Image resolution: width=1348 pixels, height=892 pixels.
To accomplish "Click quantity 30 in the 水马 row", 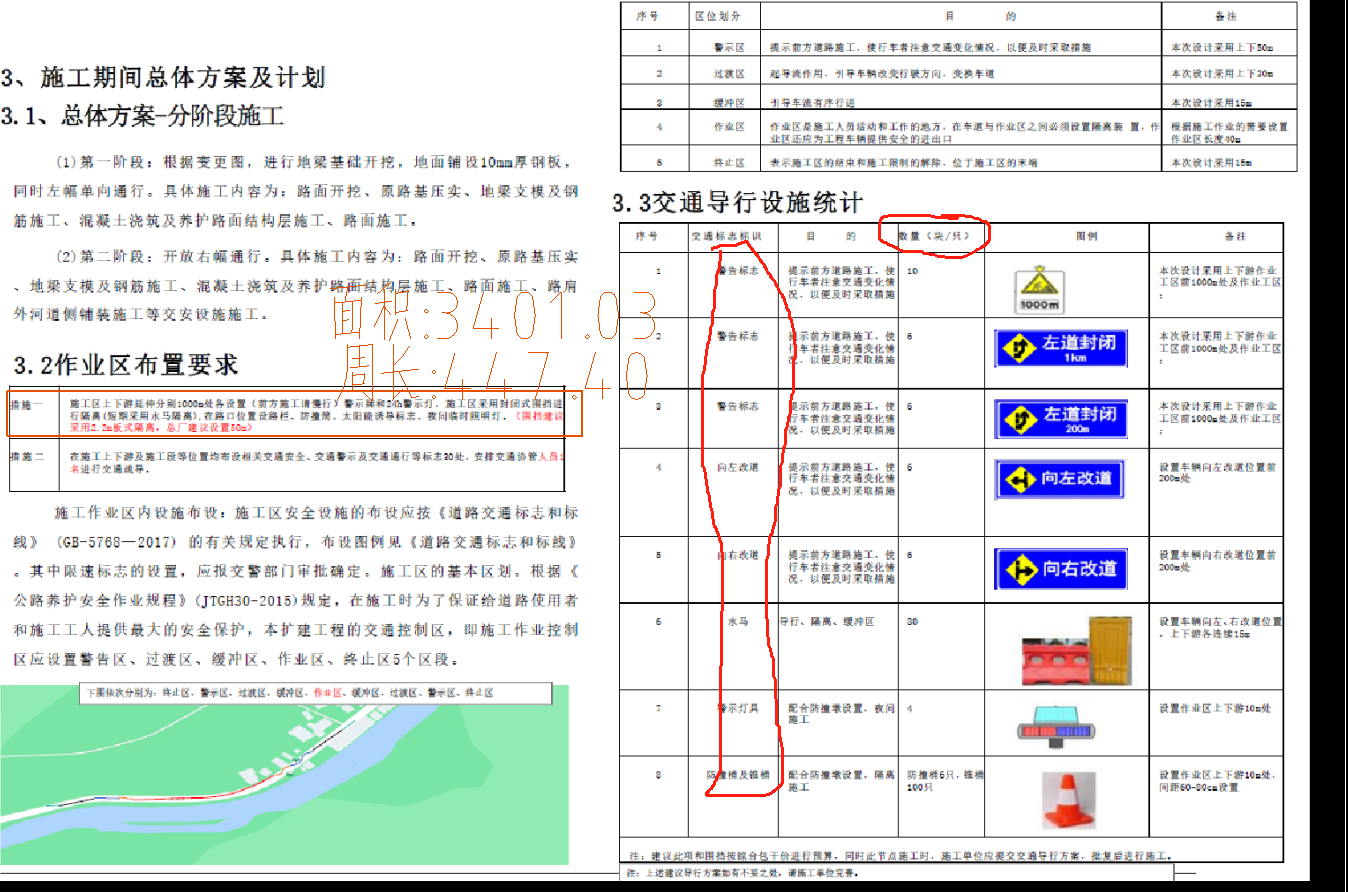I will pos(912,622).
